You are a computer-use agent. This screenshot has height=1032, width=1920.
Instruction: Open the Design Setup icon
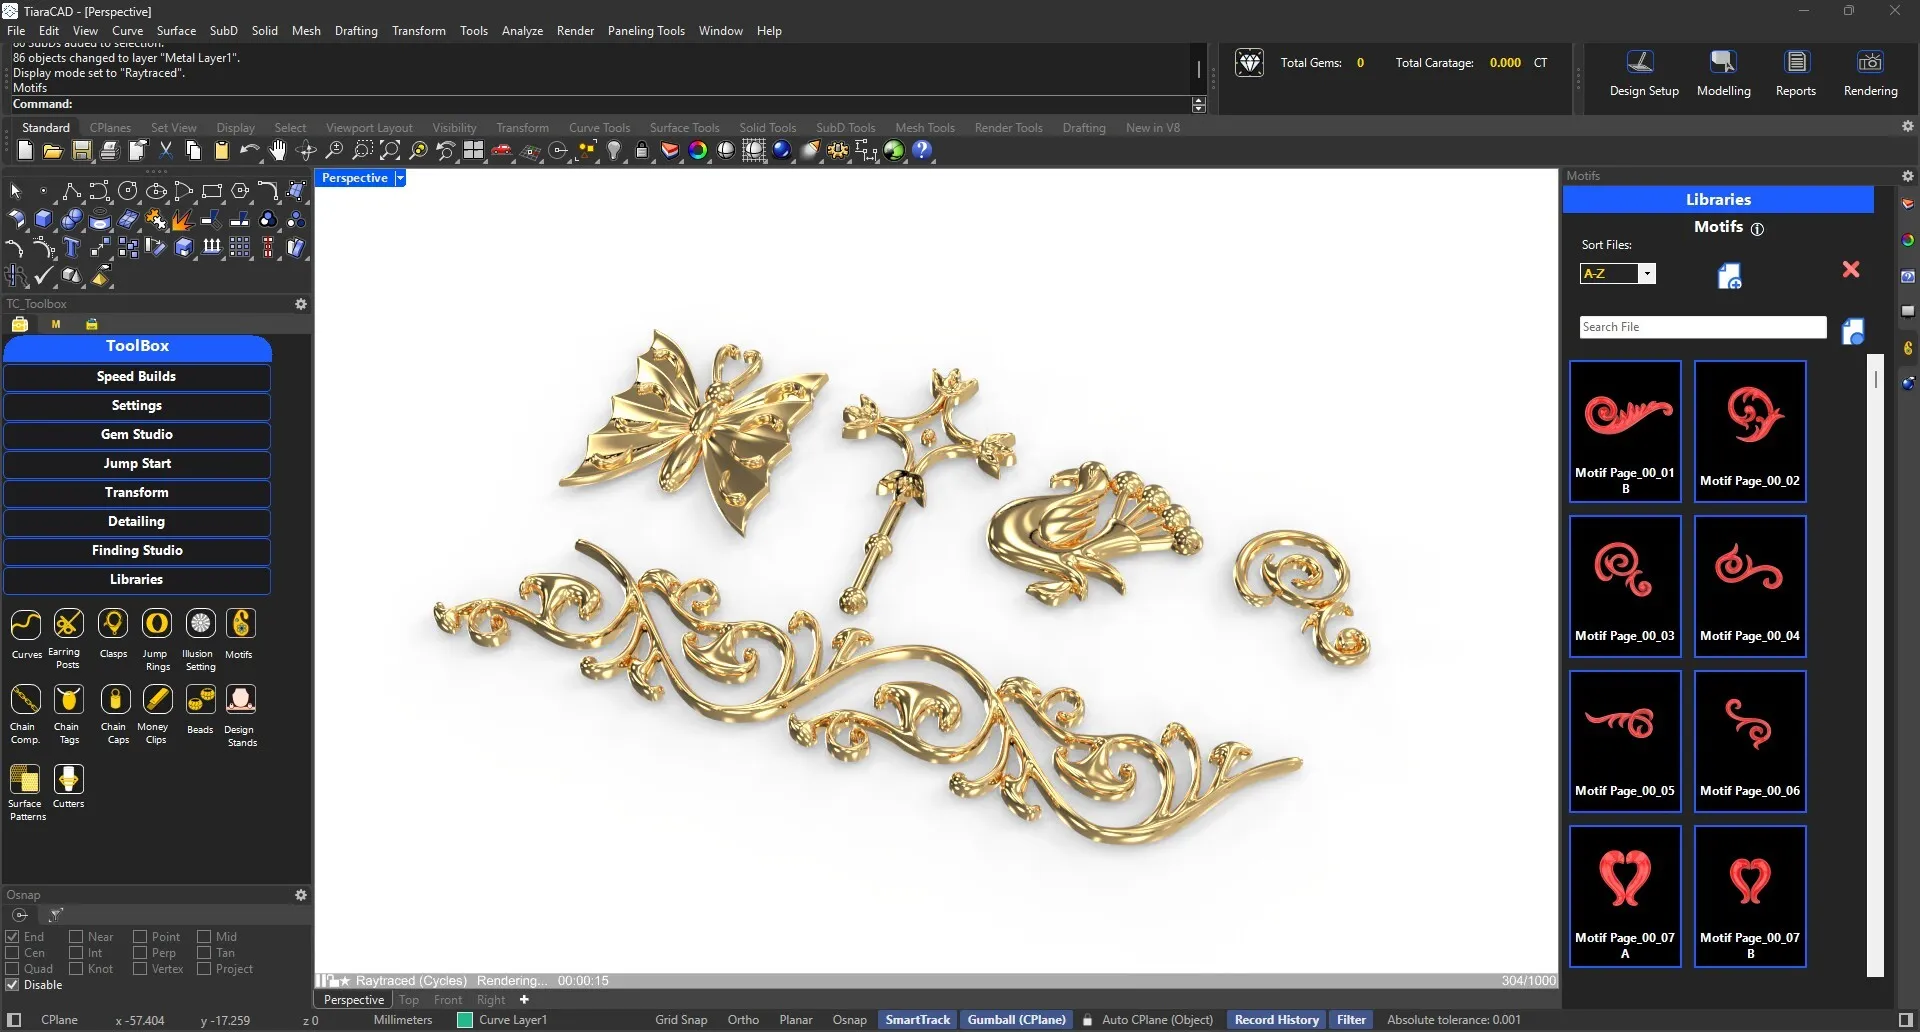click(1641, 63)
